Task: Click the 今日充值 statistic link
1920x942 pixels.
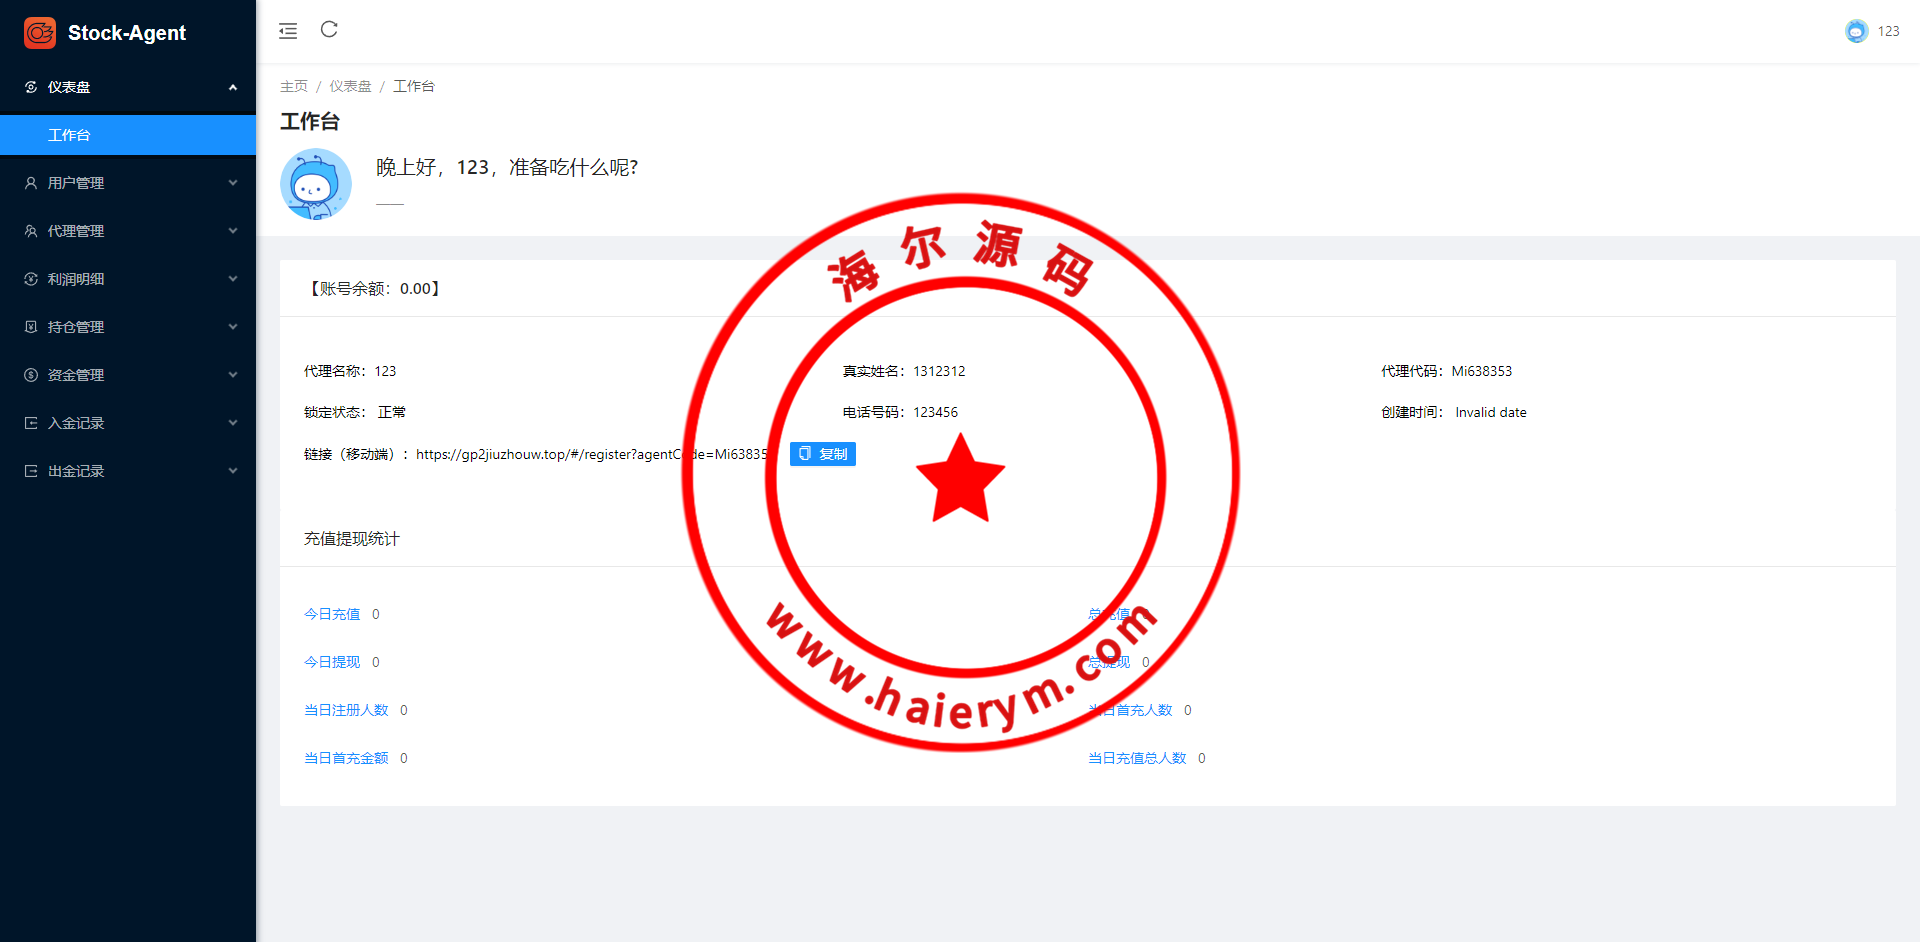Action: [x=332, y=614]
